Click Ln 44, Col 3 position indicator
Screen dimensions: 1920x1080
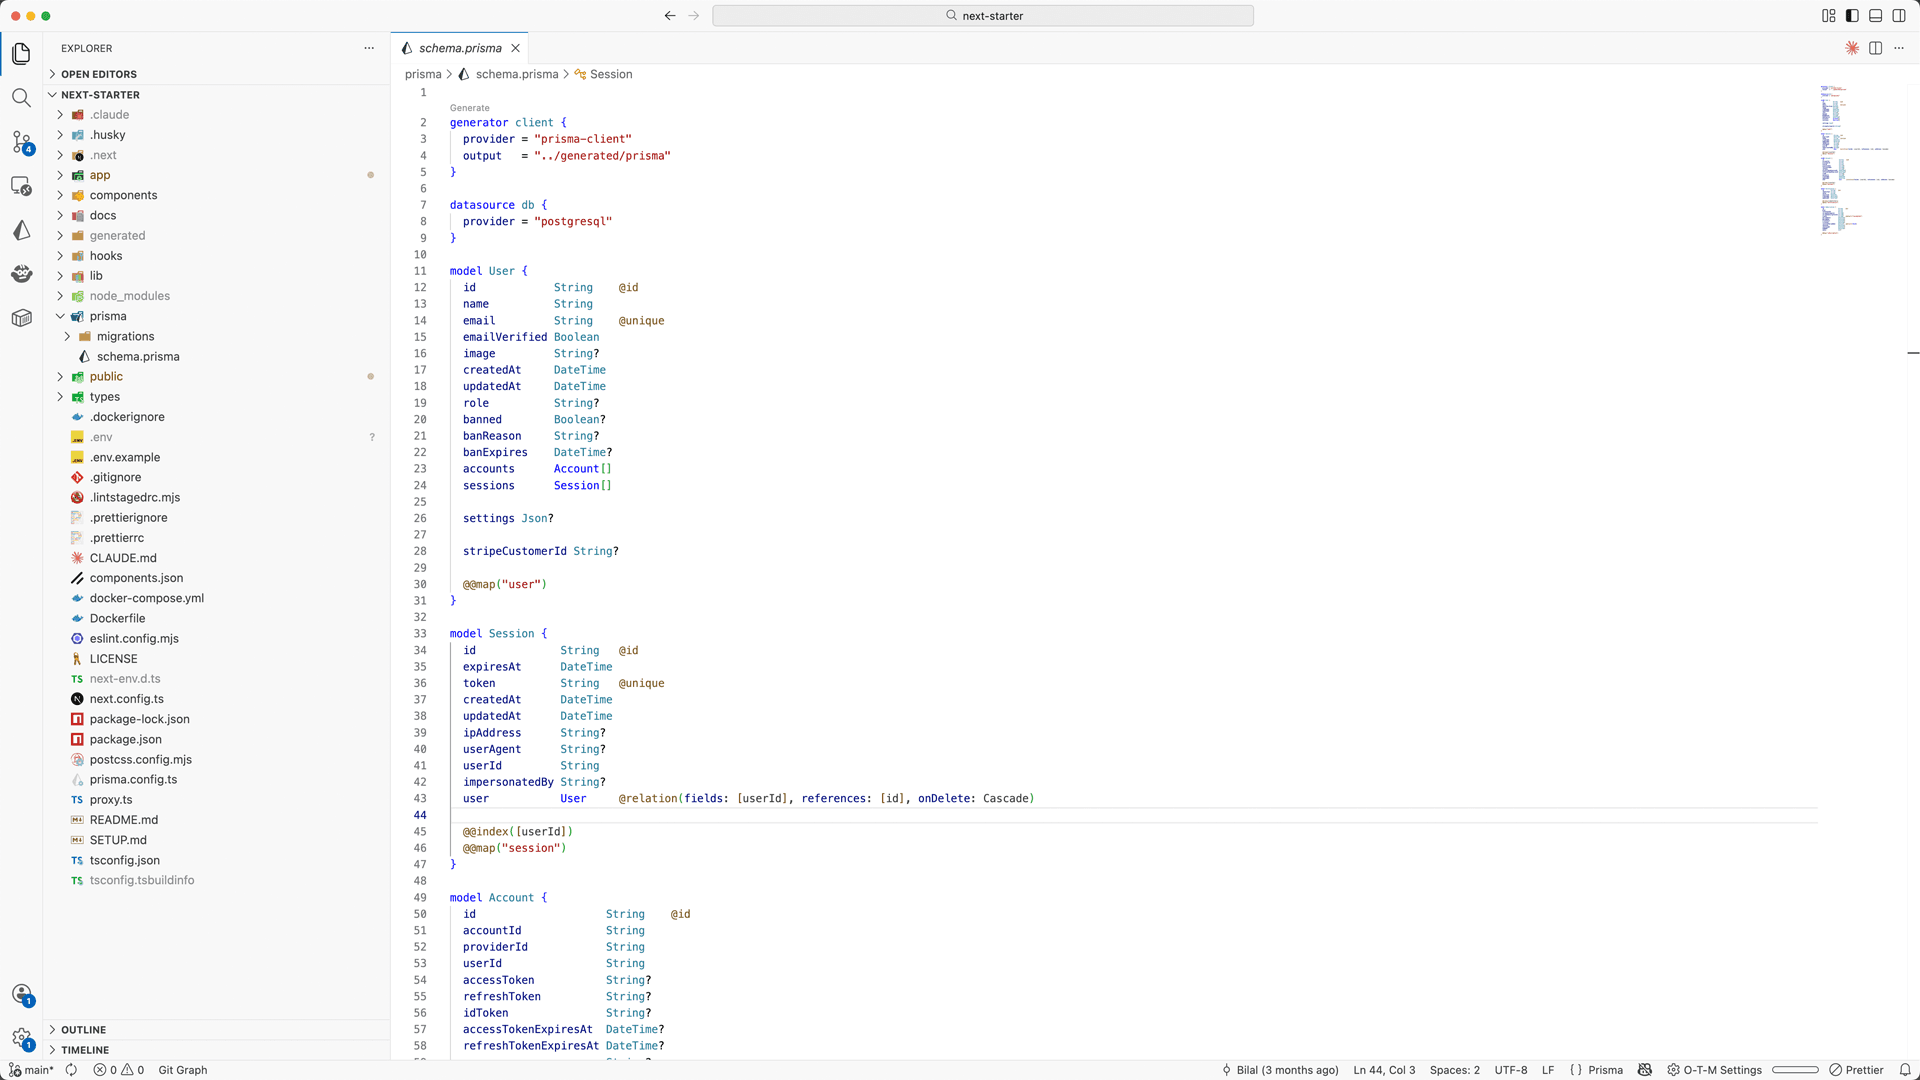coord(1384,1070)
